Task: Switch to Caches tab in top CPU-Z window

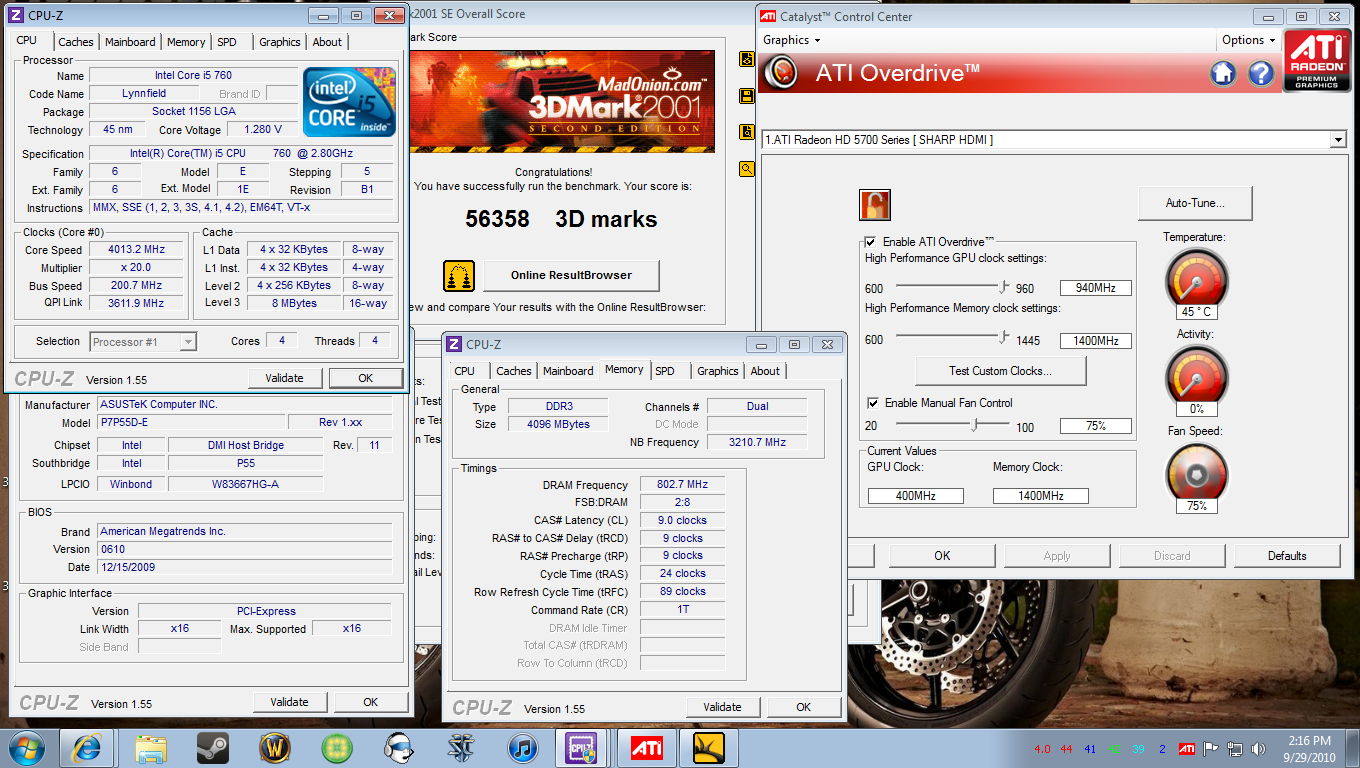Action: 75,42
